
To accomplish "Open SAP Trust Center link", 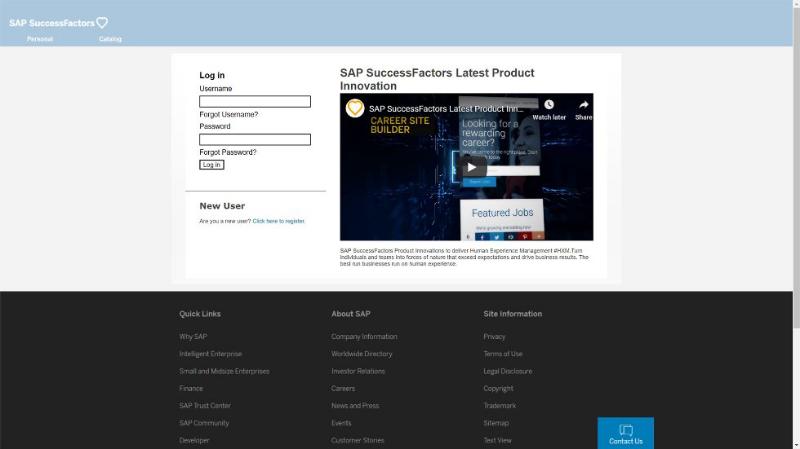I will pyautogui.click(x=205, y=406).
